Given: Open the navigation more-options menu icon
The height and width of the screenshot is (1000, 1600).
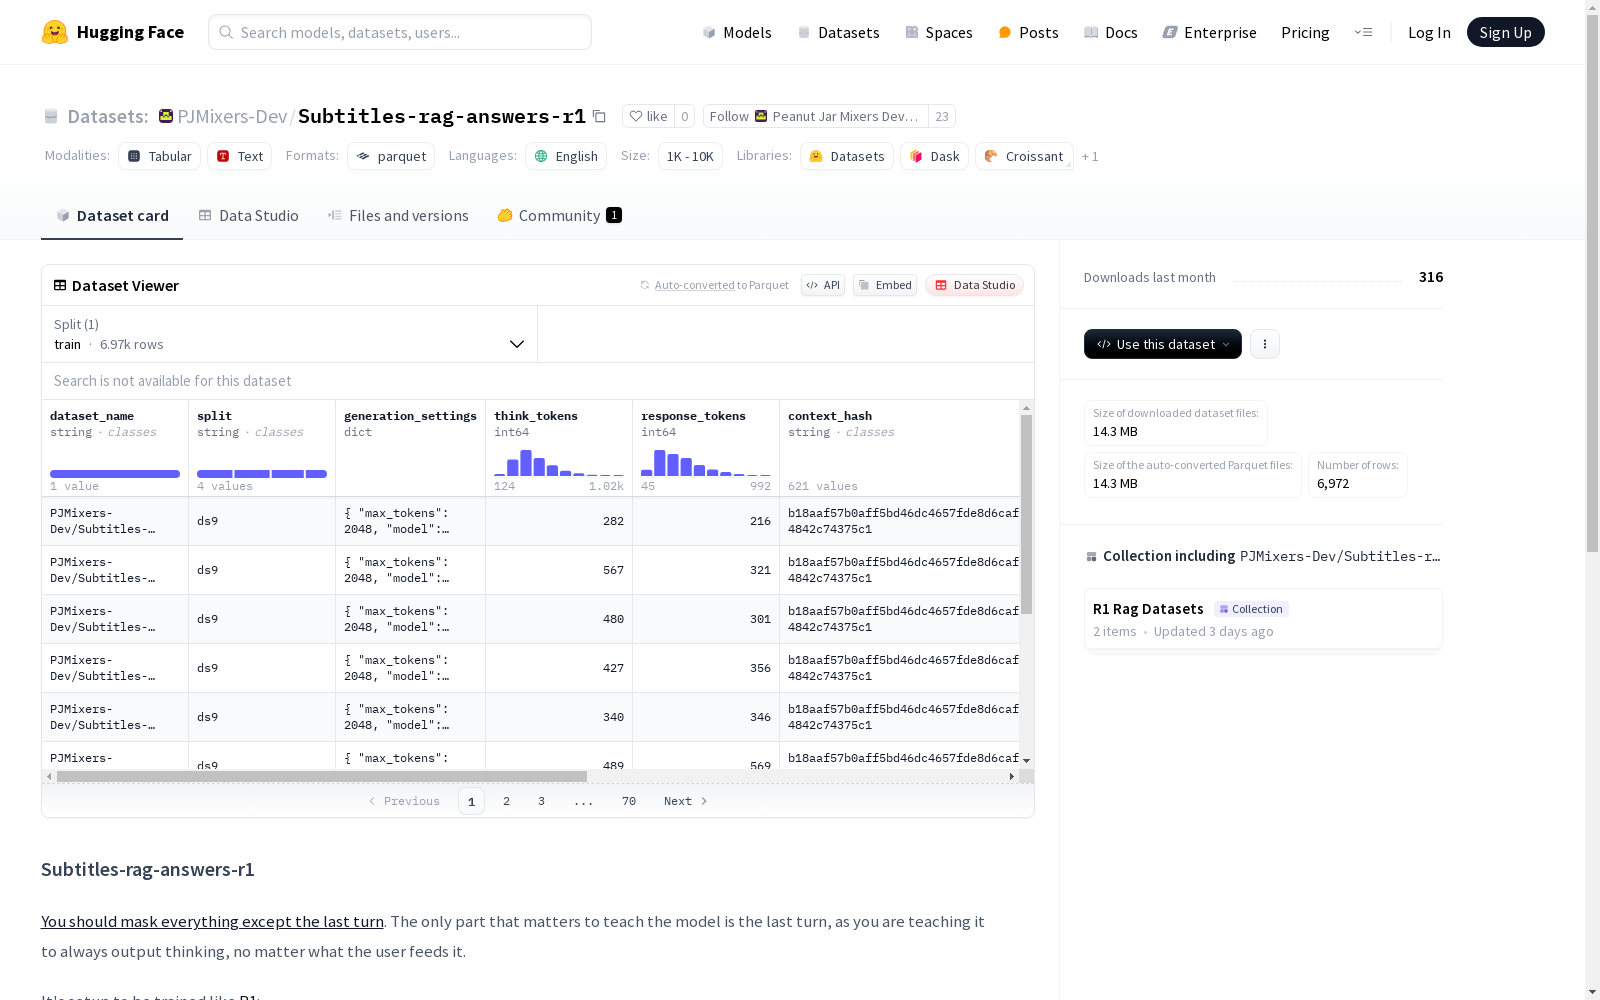Looking at the screenshot, I should coord(1363,32).
